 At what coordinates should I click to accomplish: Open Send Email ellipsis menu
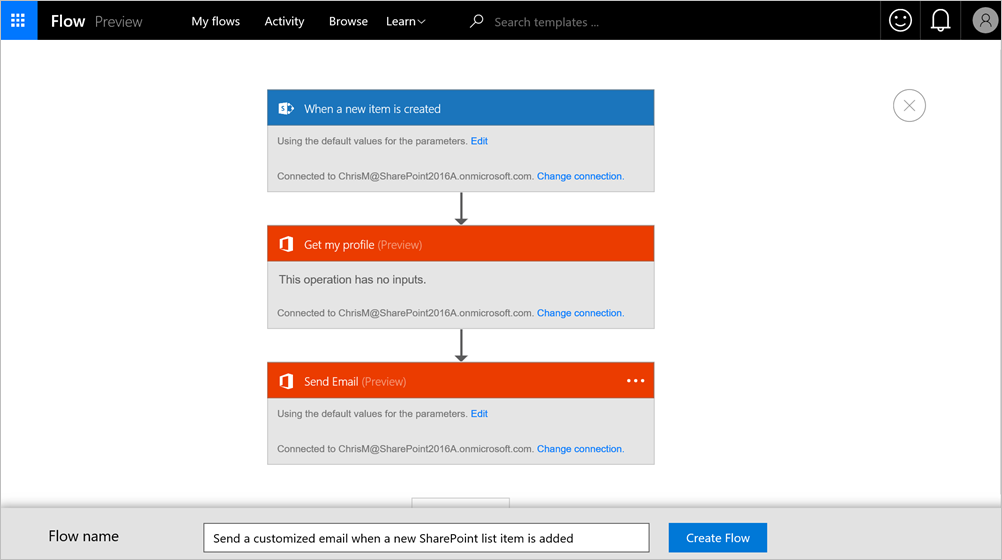click(635, 380)
